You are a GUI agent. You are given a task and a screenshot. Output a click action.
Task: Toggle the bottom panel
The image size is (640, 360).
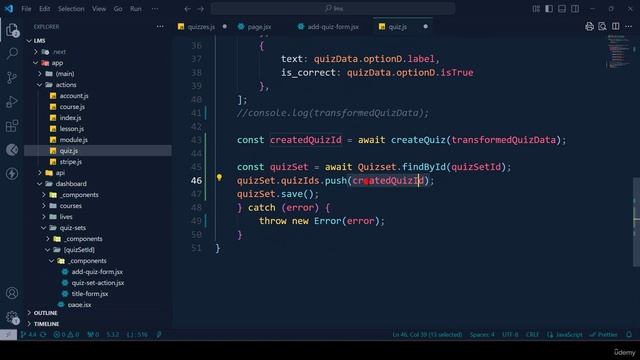[562, 9]
